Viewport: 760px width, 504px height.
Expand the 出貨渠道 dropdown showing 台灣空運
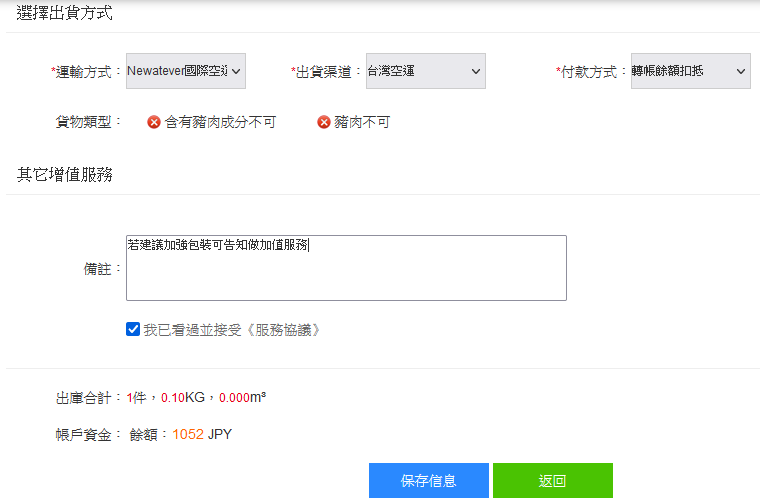pos(425,71)
